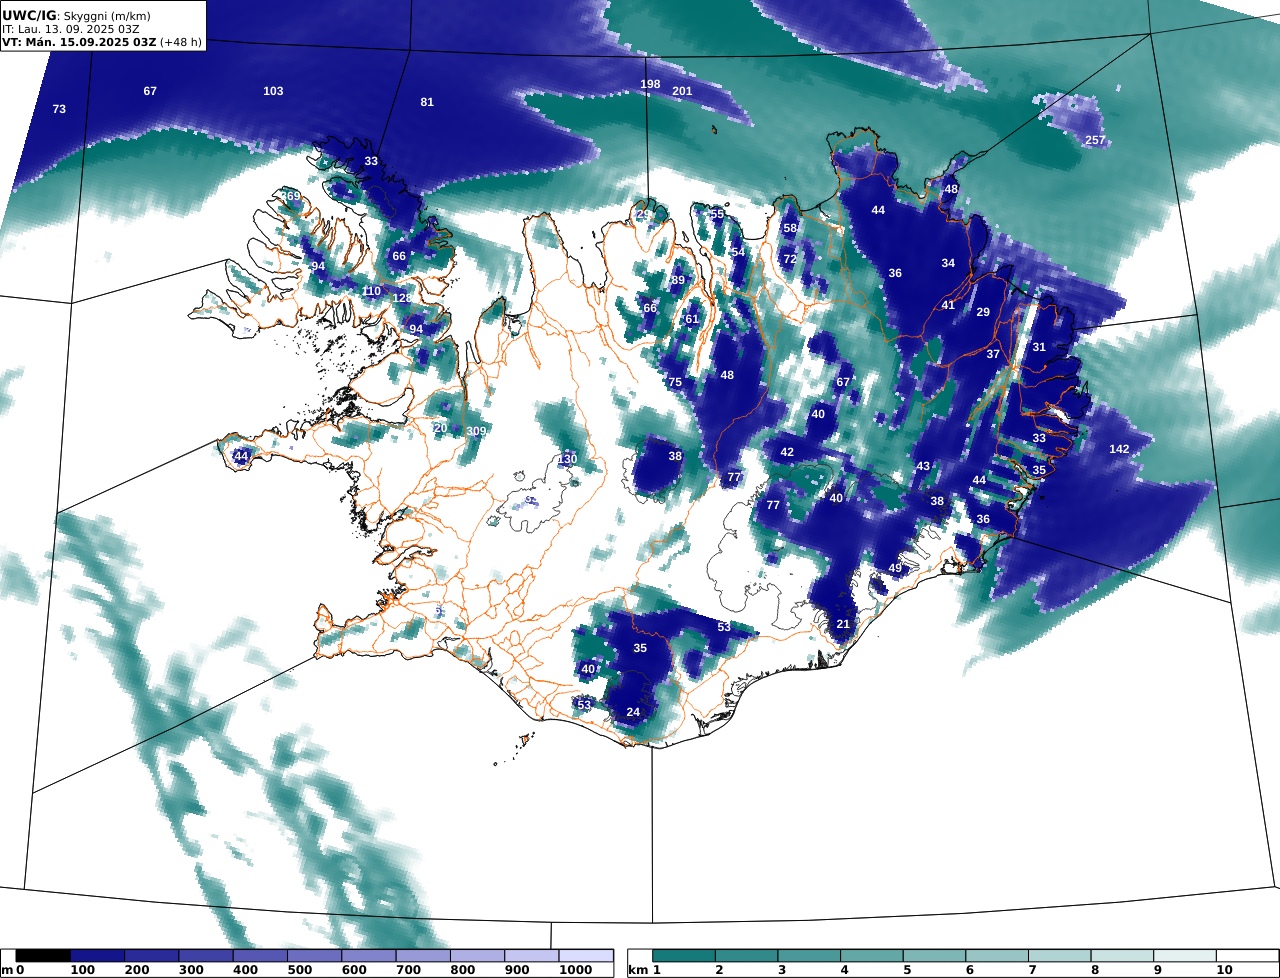Select the east value 29
The height and width of the screenshot is (978, 1280).
[983, 312]
